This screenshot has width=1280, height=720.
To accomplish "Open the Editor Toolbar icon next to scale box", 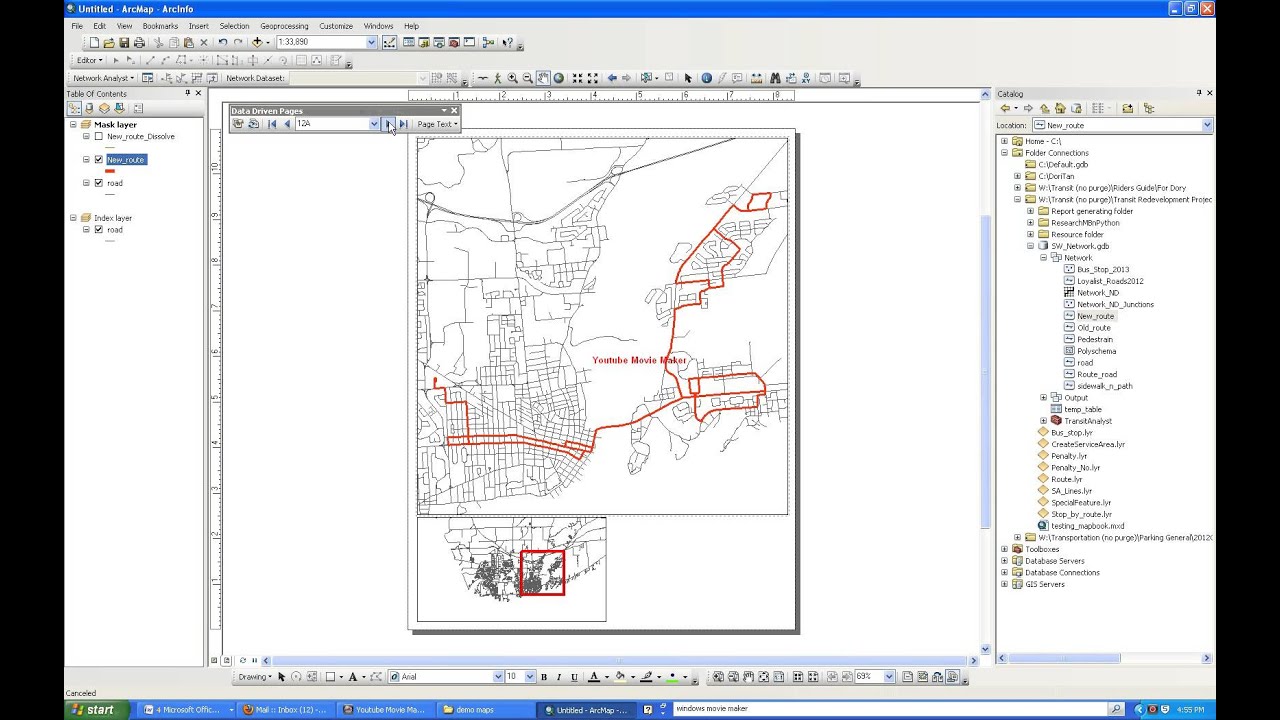I will point(389,43).
